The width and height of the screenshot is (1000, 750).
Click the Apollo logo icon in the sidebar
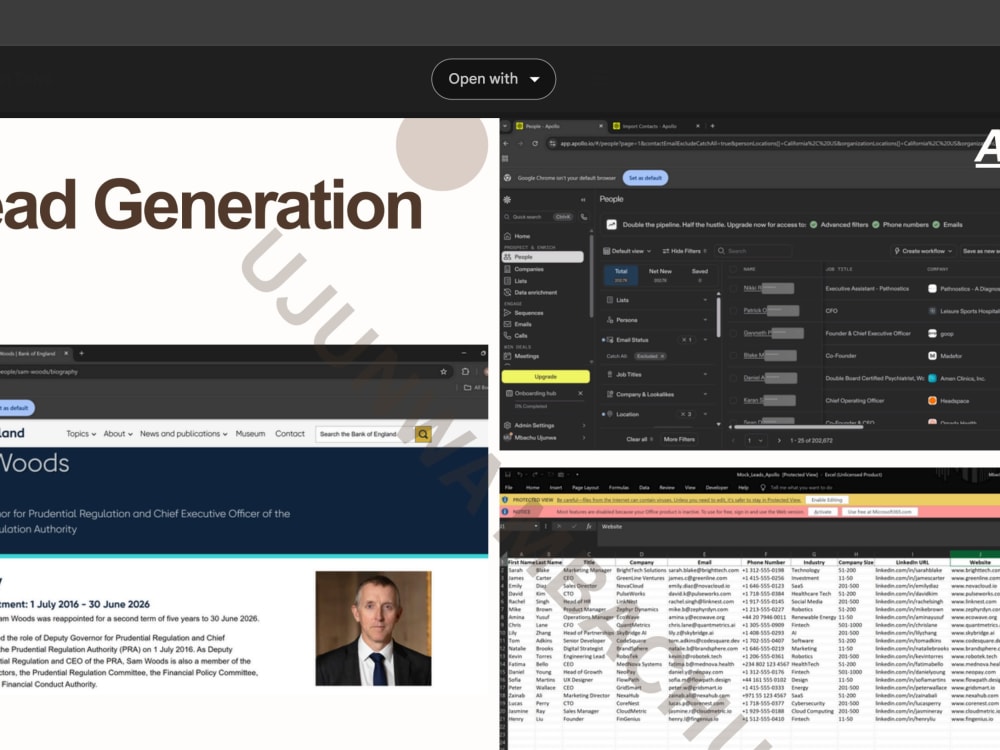pyautogui.click(x=508, y=200)
